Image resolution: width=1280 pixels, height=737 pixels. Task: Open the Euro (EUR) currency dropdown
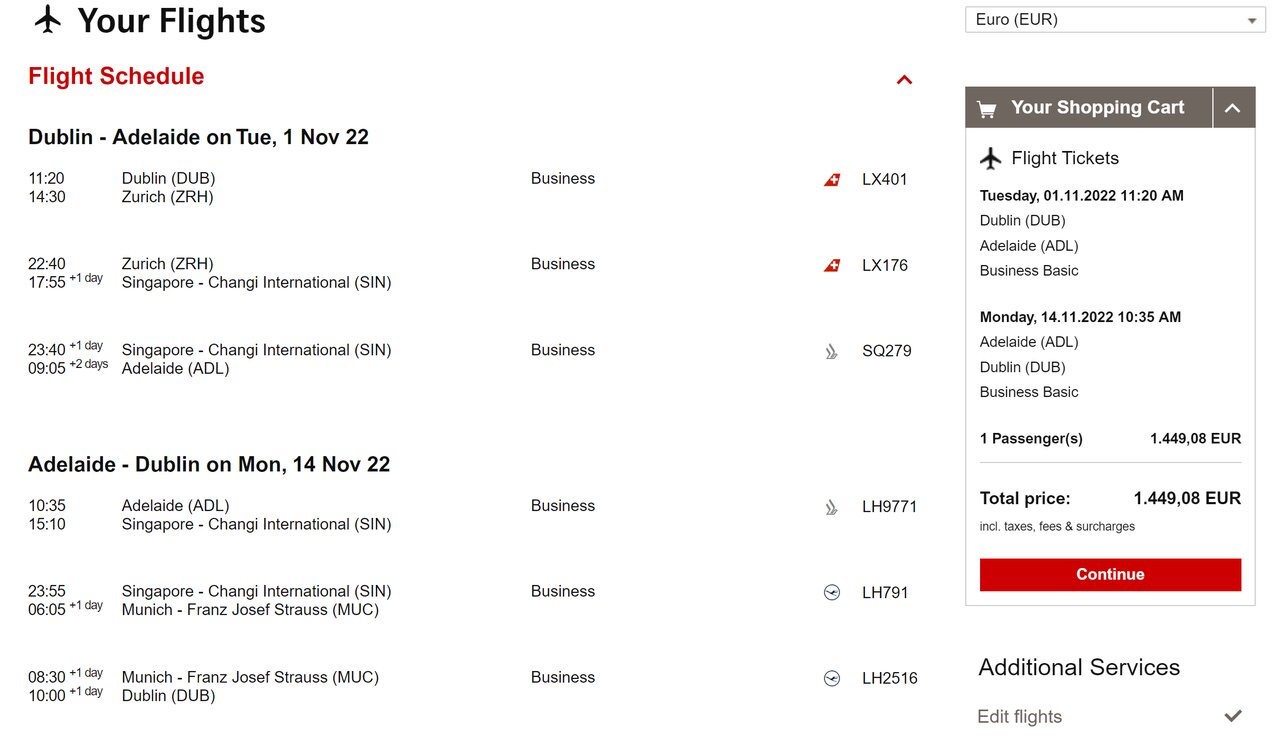click(x=1115, y=20)
